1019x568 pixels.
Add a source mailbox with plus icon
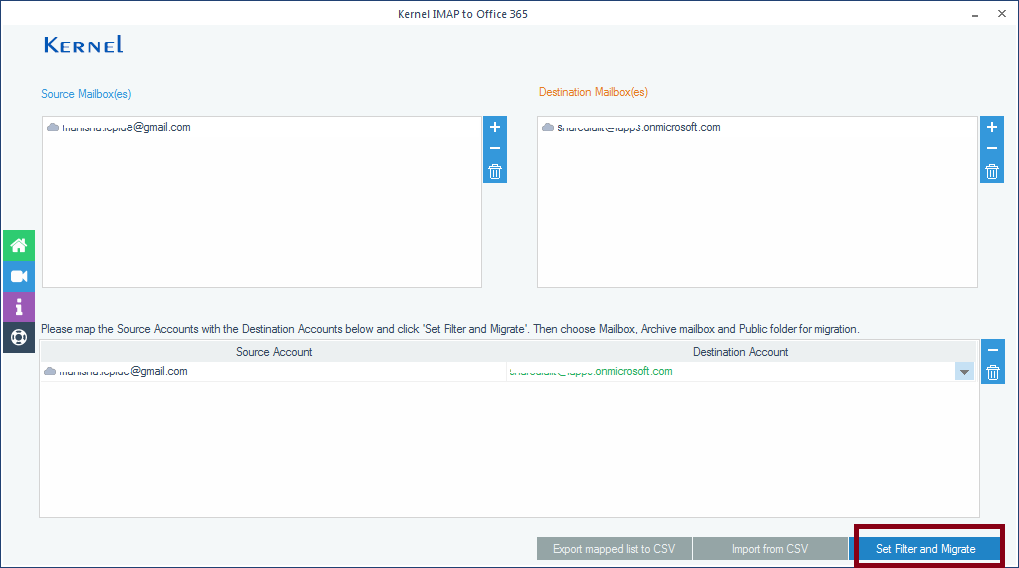[495, 128]
